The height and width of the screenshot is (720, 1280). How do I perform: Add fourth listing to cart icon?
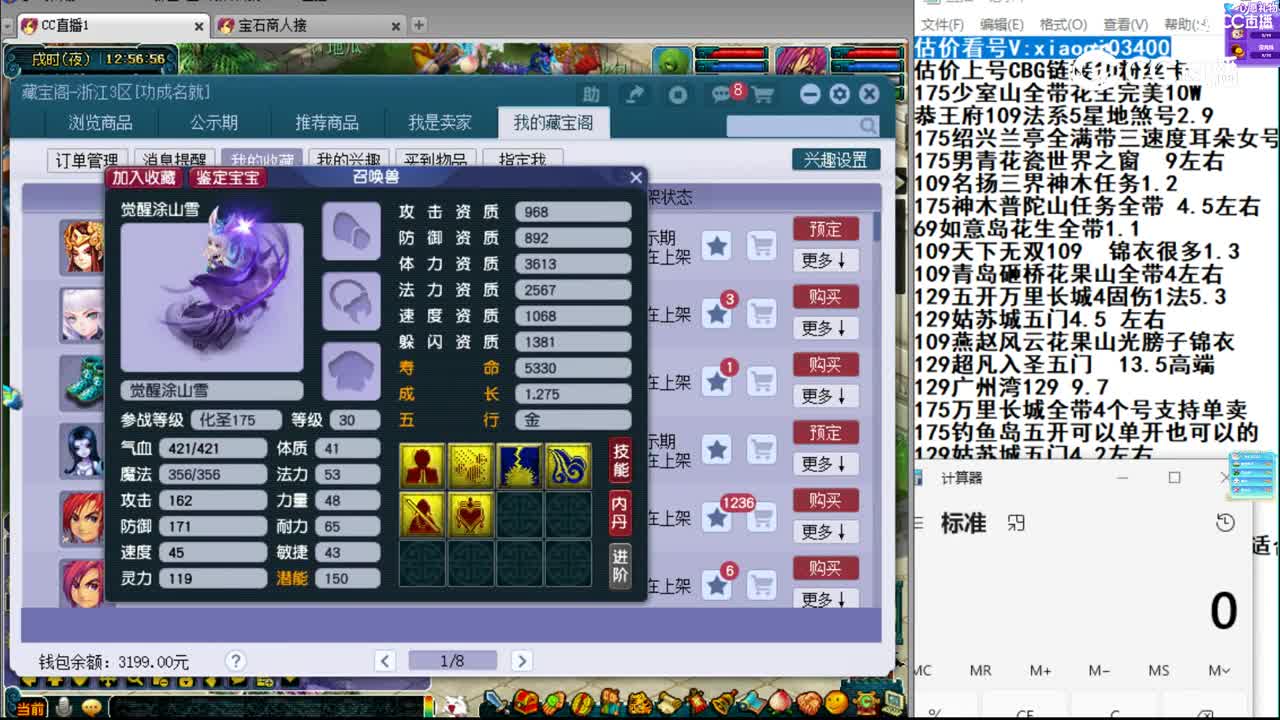(x=762, y=449)
